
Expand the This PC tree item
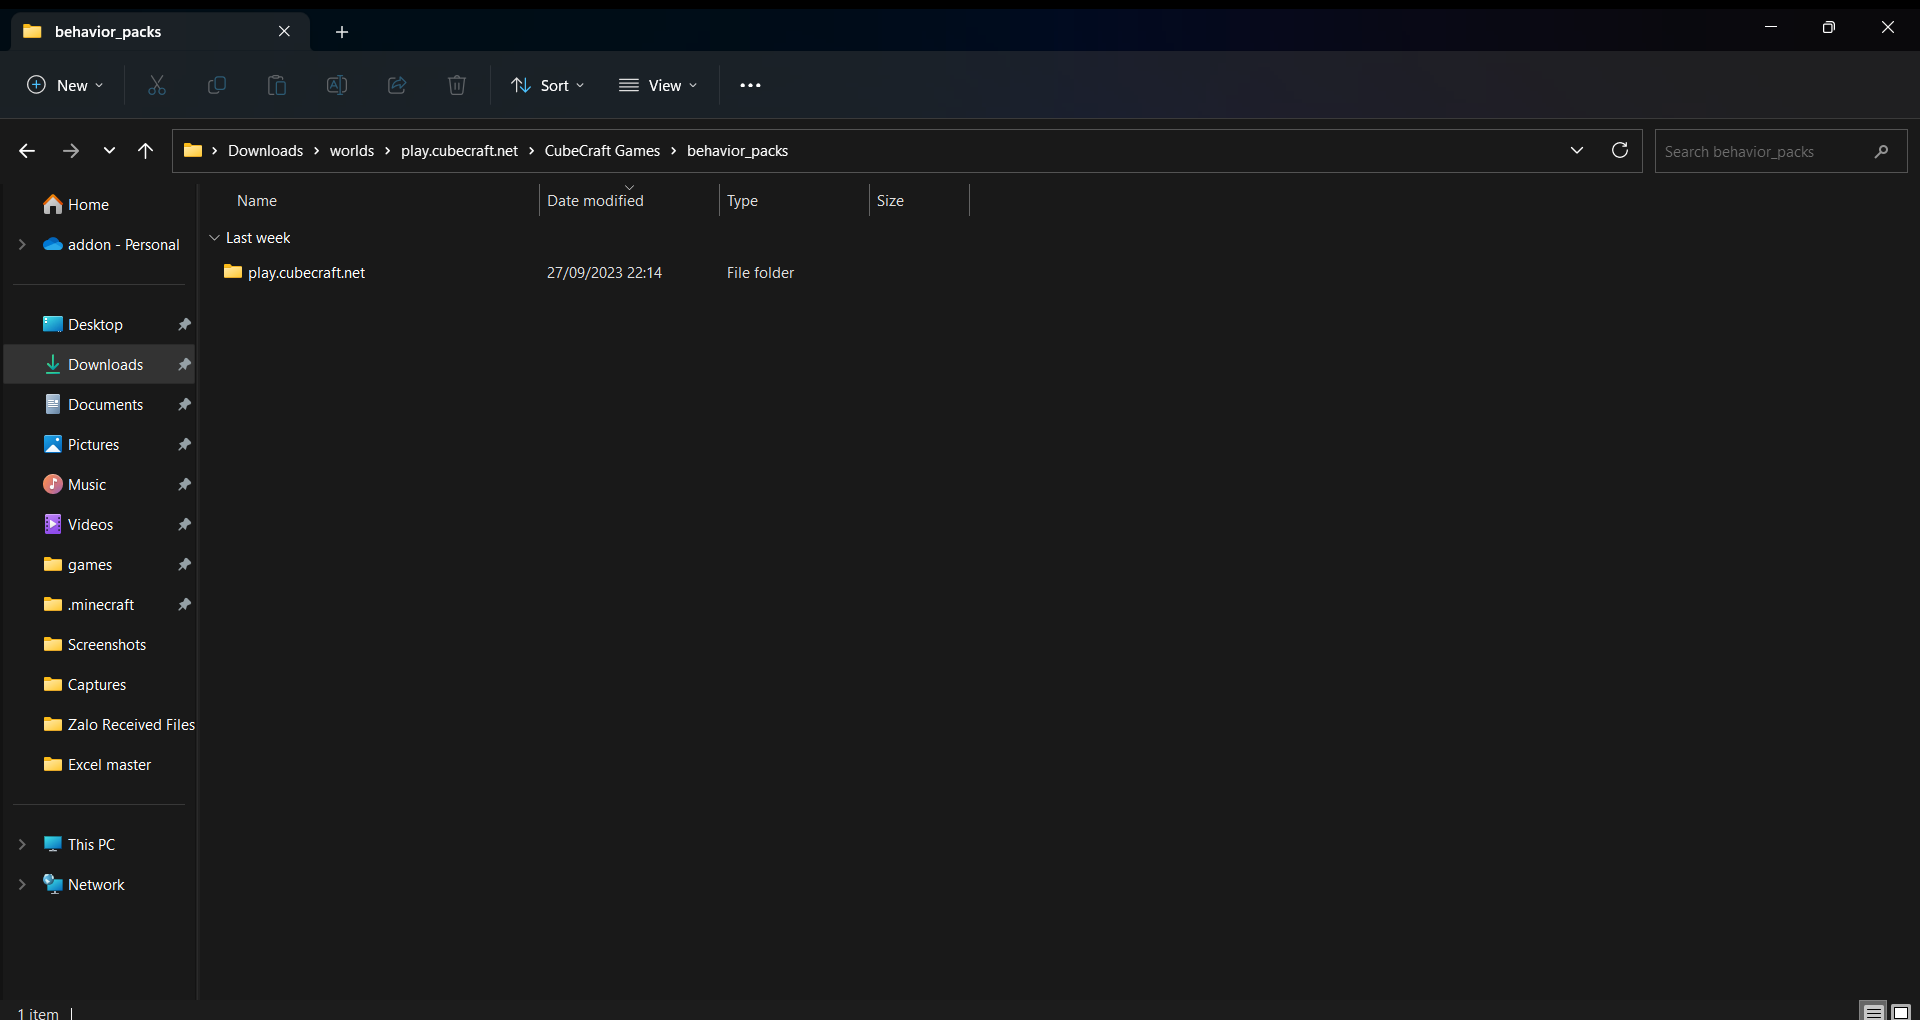click(x=22, y=843)
